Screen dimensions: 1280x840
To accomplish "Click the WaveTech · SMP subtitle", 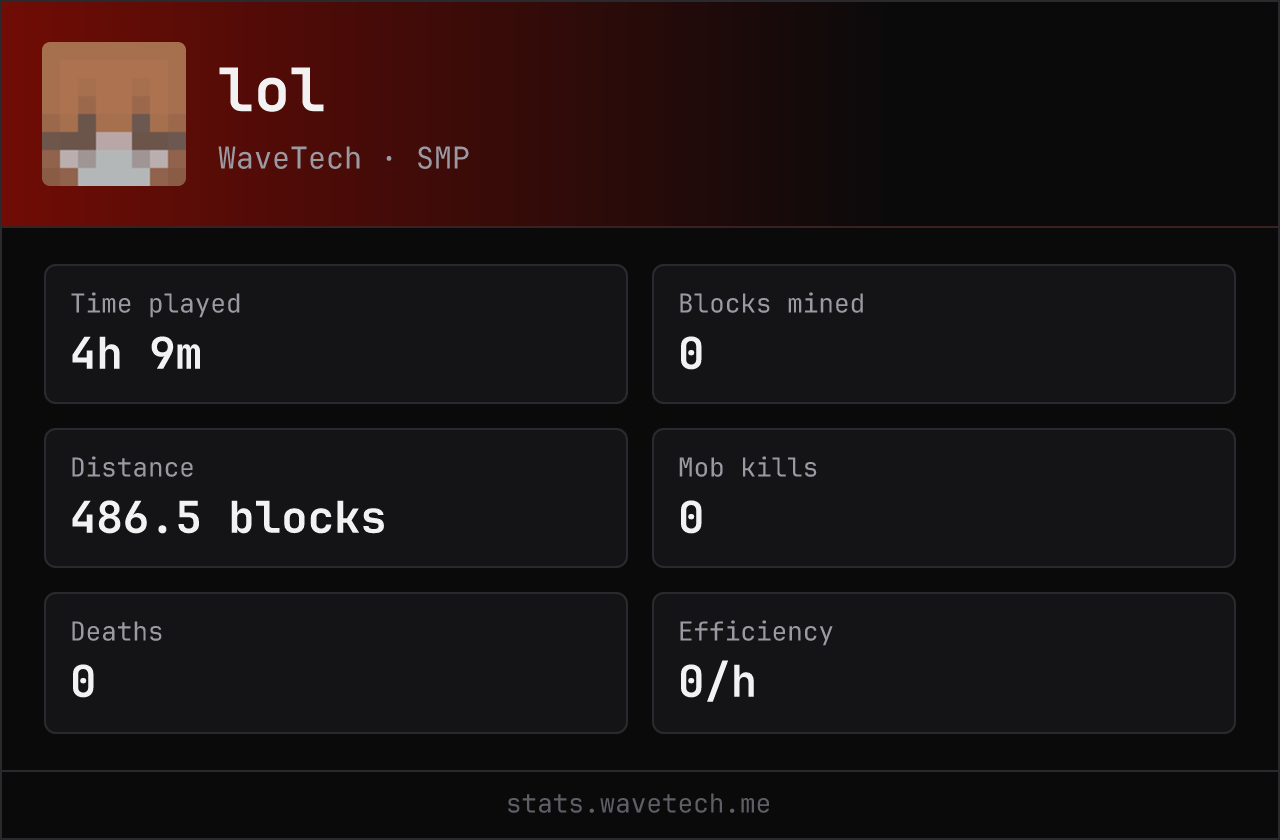I will click(x=344, y=158).
